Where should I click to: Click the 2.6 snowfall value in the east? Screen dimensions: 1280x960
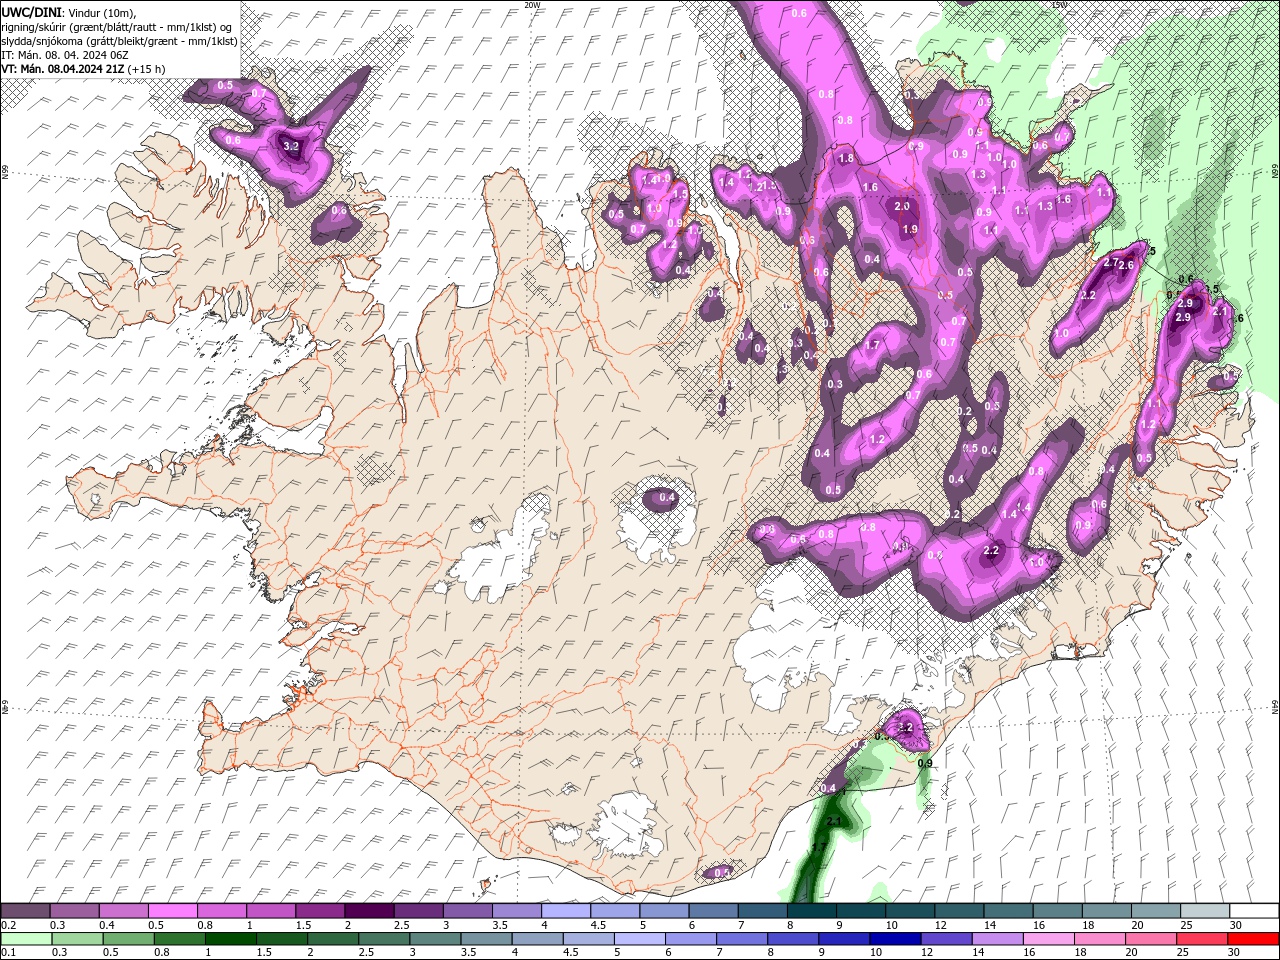pos(1126,265)
